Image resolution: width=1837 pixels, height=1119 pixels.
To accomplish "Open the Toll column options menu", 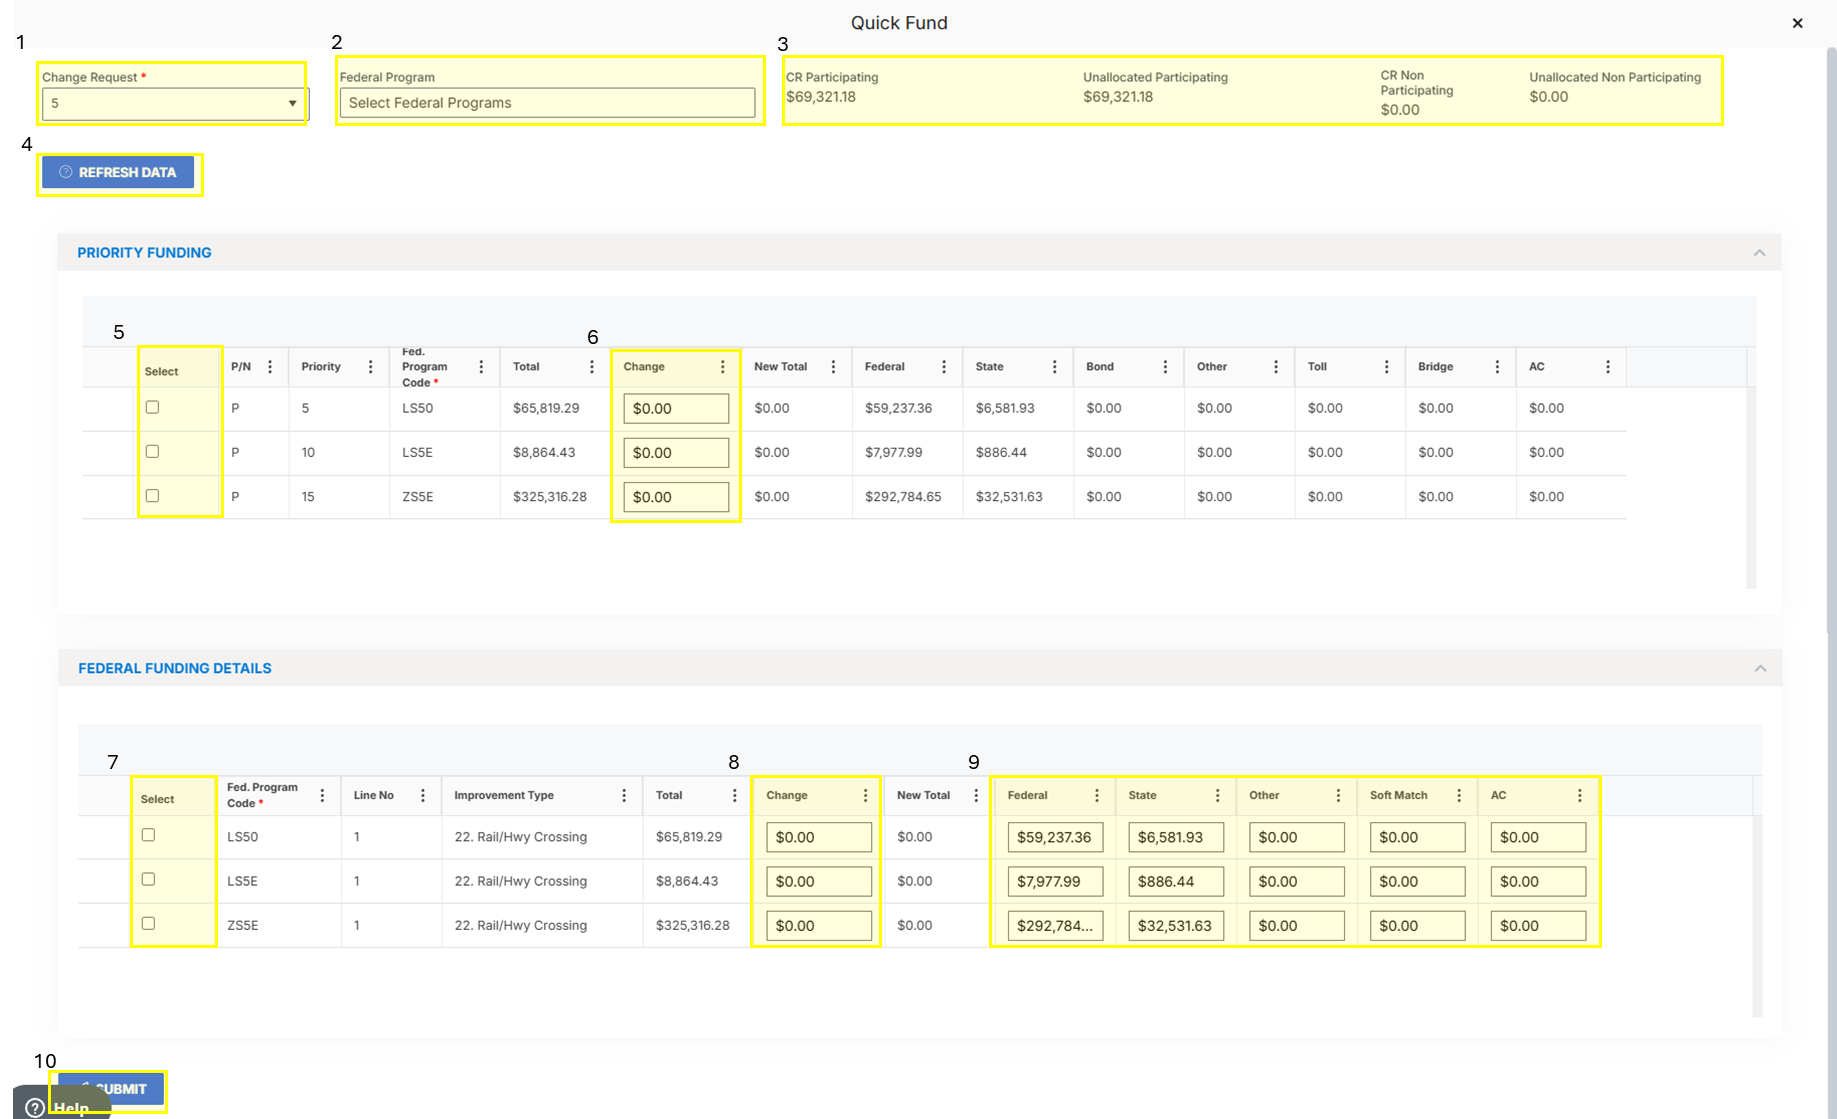I will pyautogui.click(x=1386, y=367).
